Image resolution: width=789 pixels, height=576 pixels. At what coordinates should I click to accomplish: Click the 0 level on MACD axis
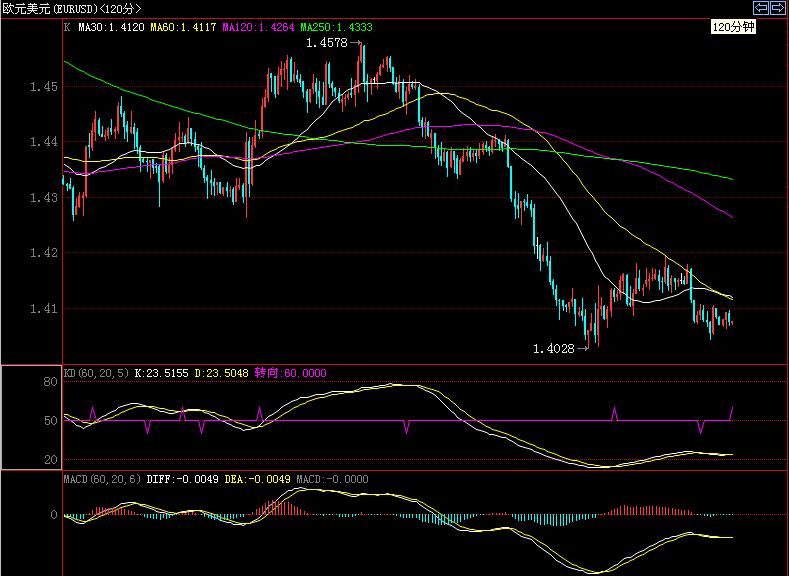(x=54, y=515)
